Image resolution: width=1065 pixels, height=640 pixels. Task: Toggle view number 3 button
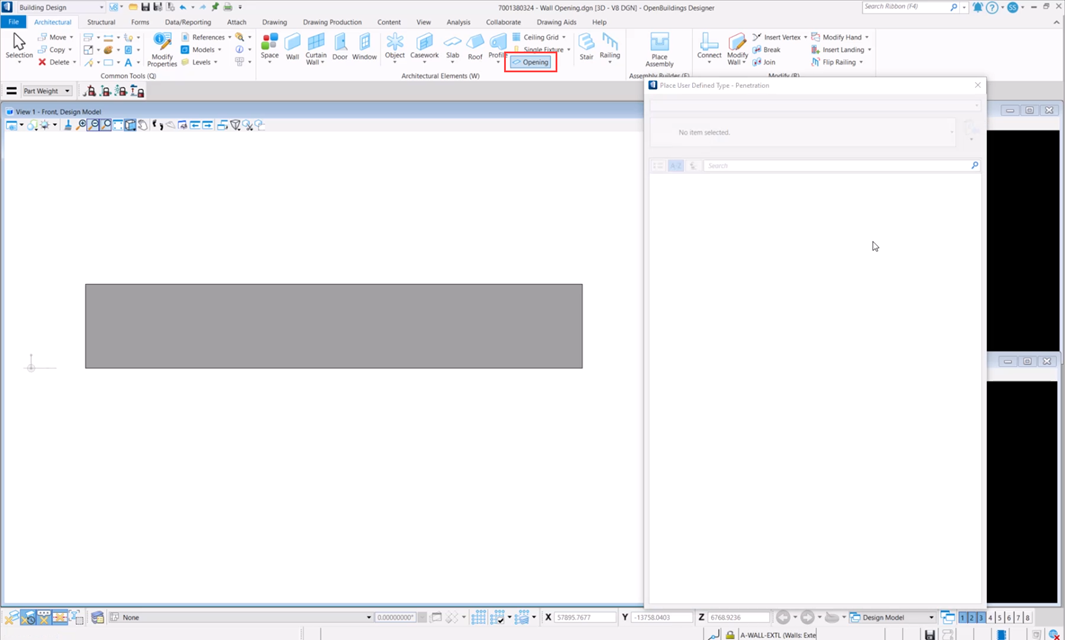981,618
